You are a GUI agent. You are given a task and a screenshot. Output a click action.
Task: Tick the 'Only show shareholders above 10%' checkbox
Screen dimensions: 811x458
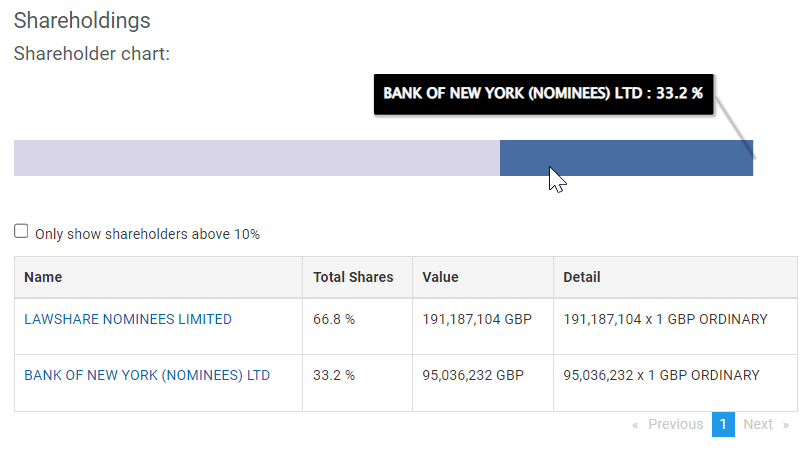[x=21, y=231]
